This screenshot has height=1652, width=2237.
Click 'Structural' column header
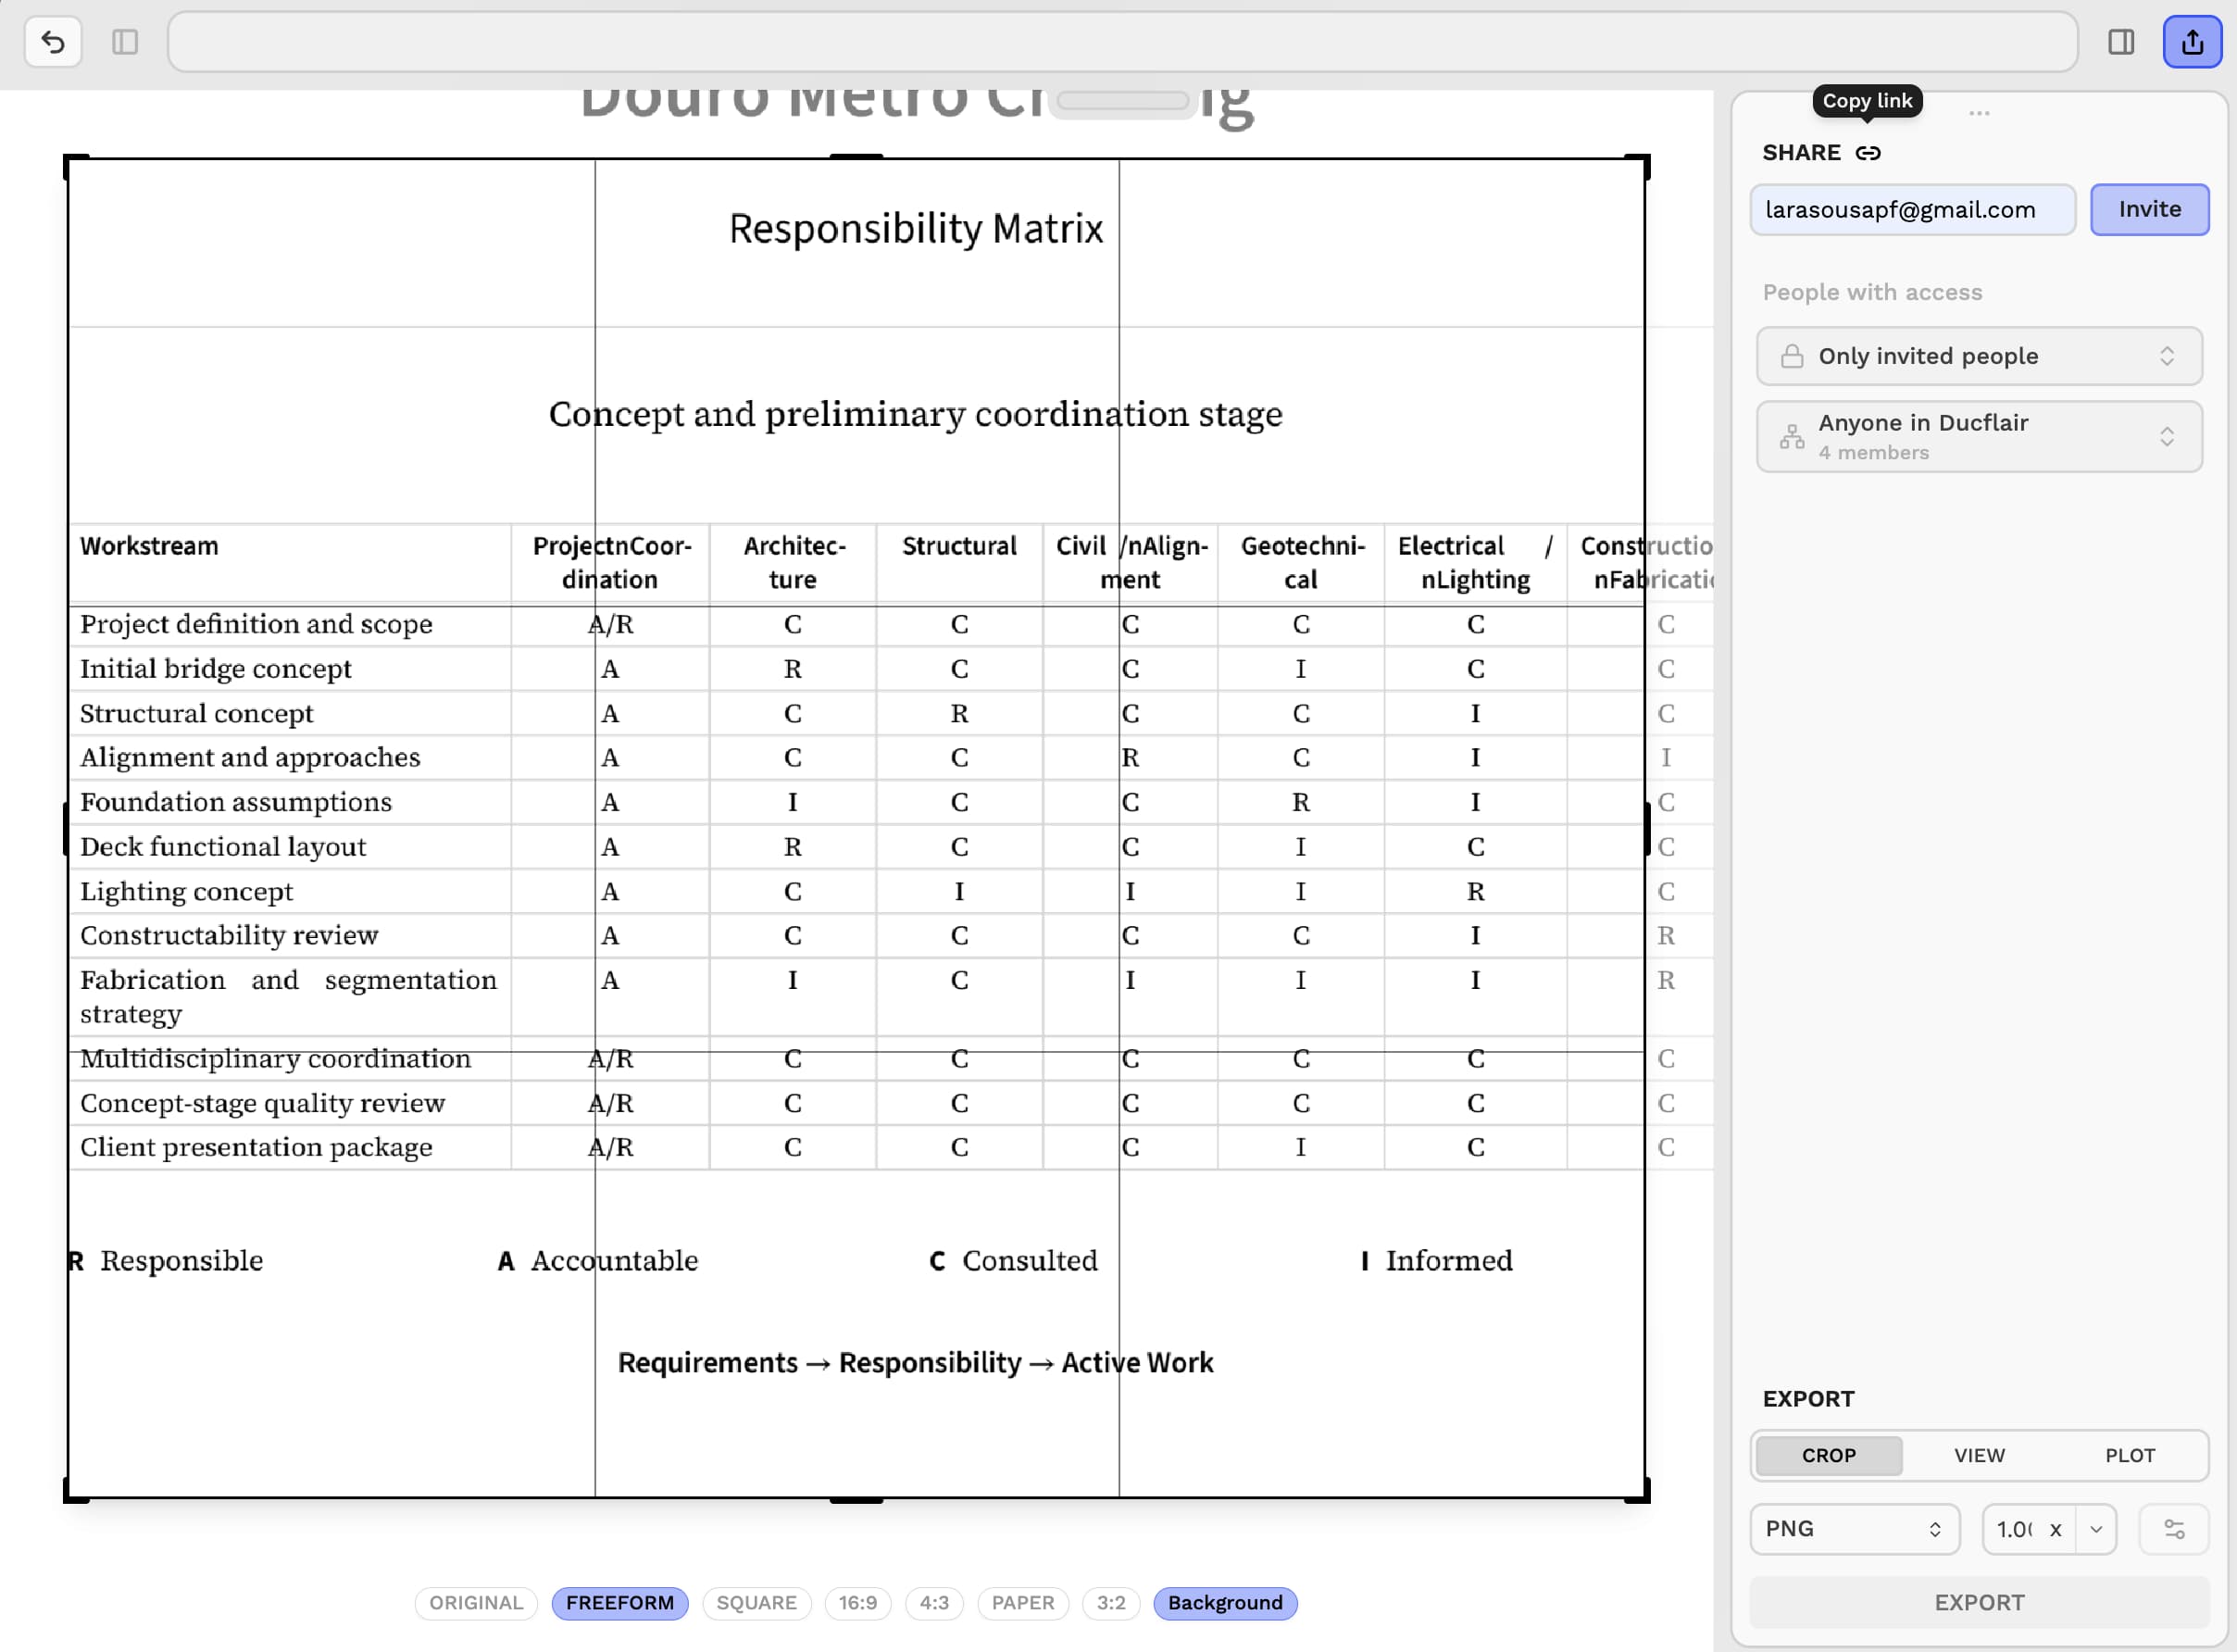[959, 546]
